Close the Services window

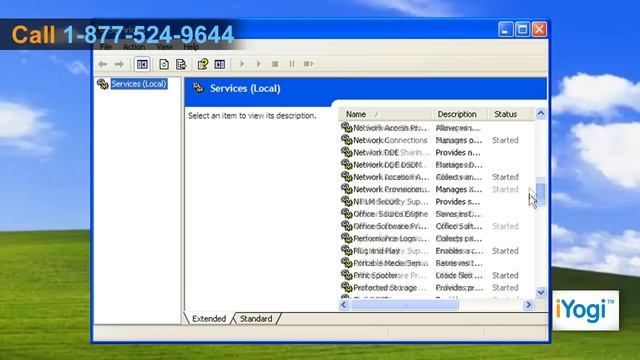tap(540, 29)
